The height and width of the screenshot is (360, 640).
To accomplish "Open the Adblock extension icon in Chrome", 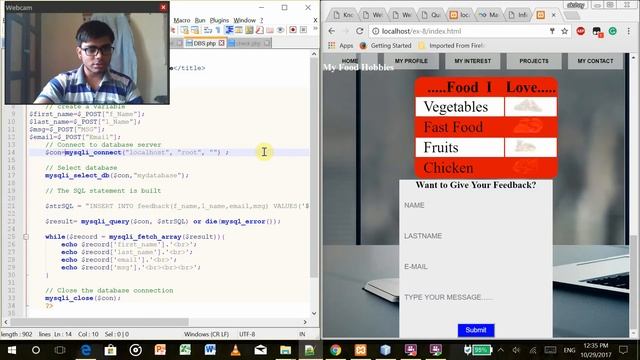I will point(580,31).
